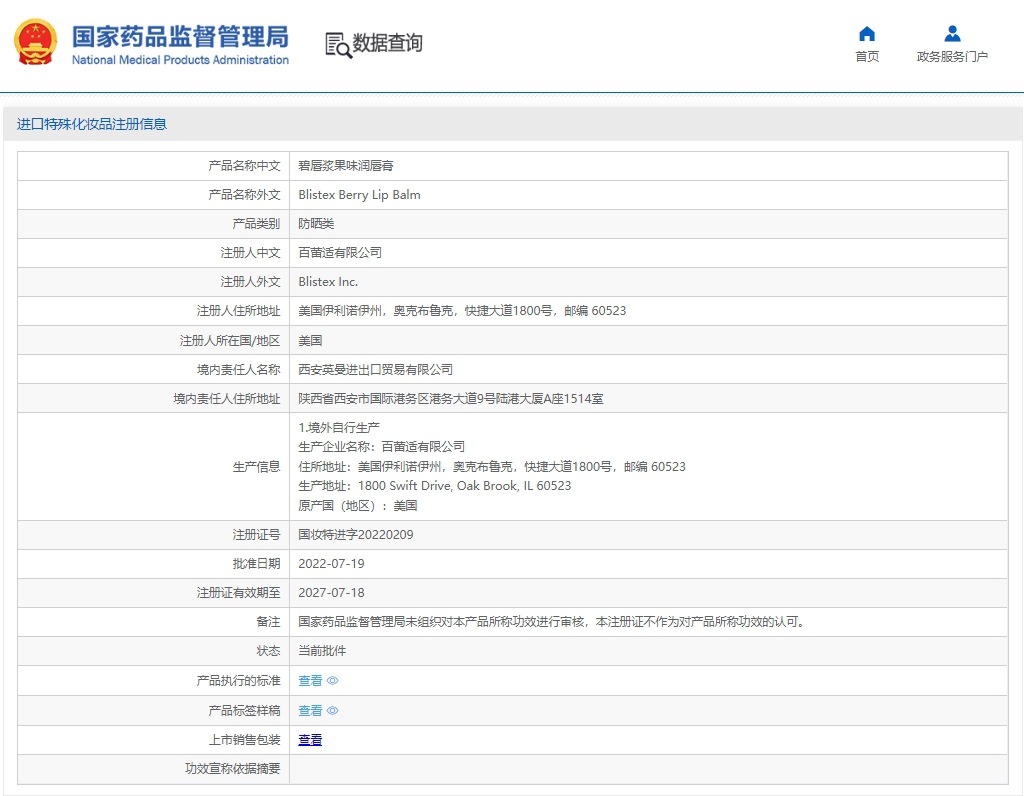This screenshot has height=796, width=1024.
Task: Click the 数据查询 heading text
Action: tap(388, 43)
